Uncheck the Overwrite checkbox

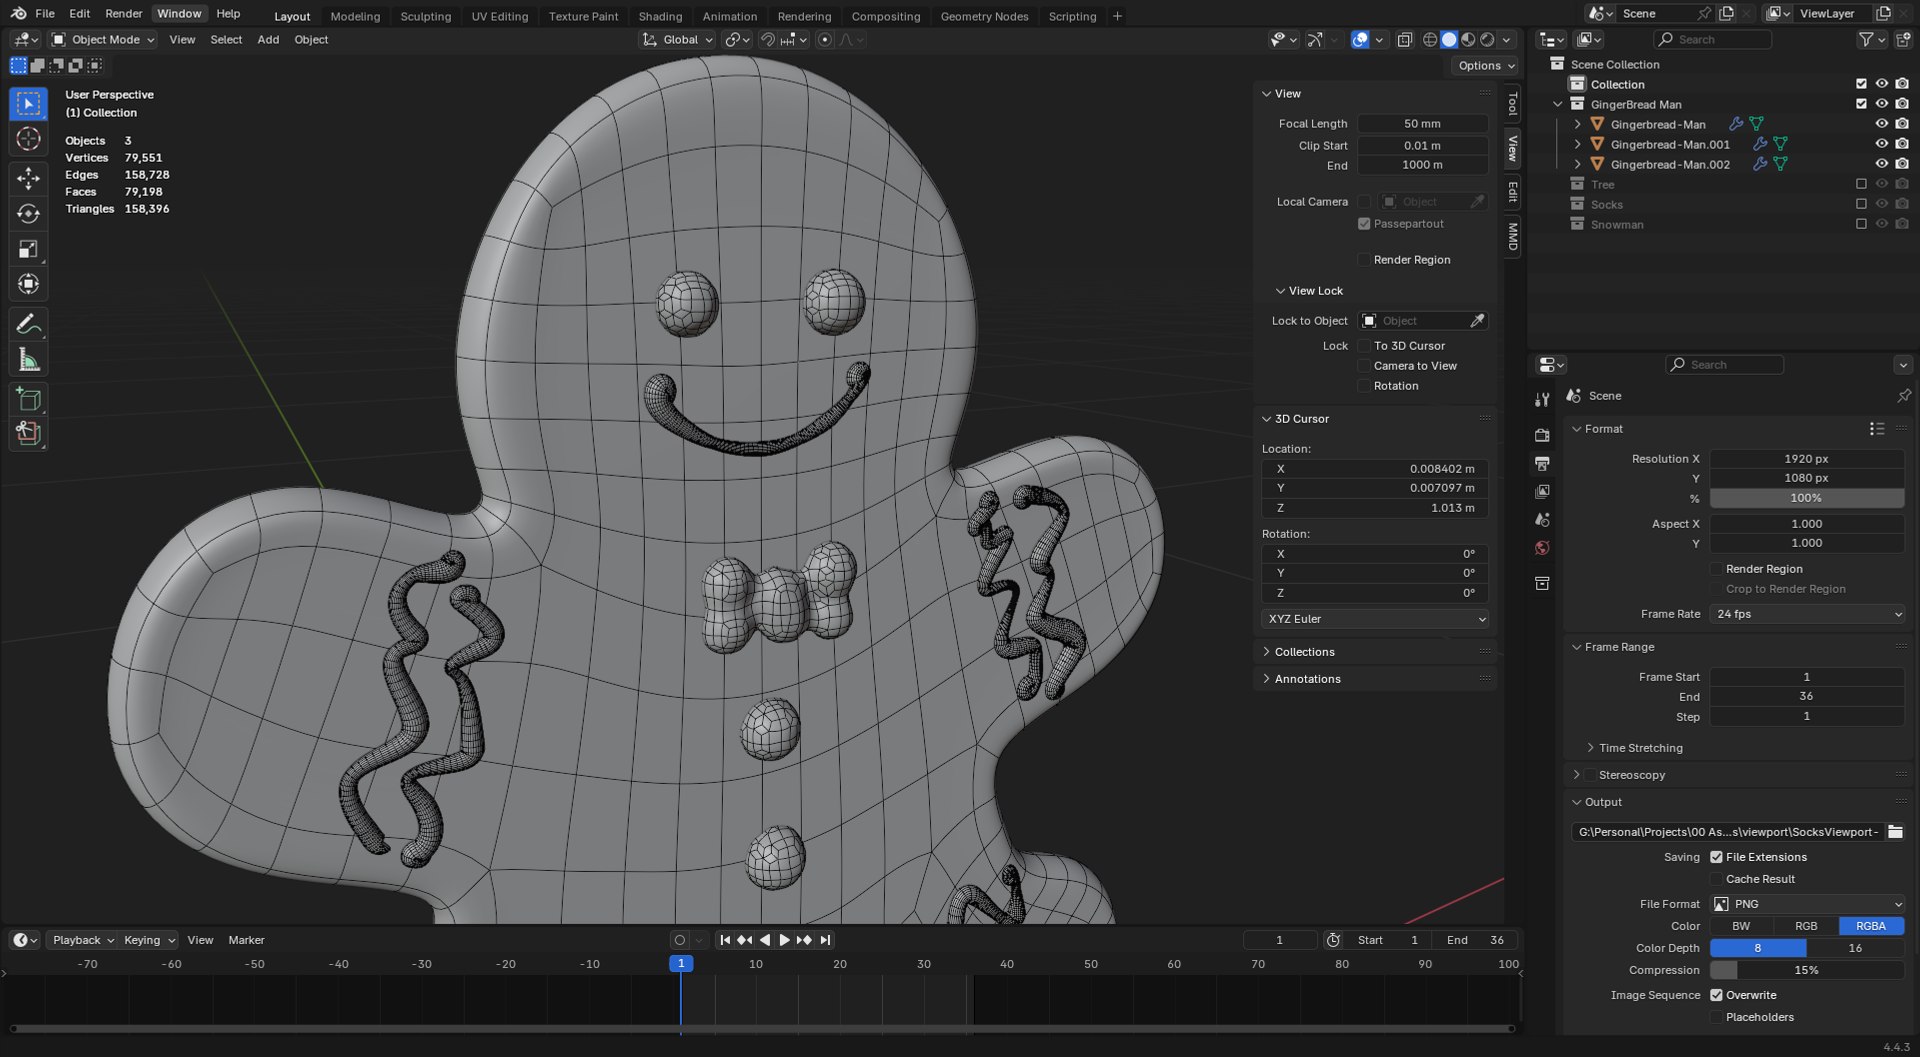pos(1716,995)
